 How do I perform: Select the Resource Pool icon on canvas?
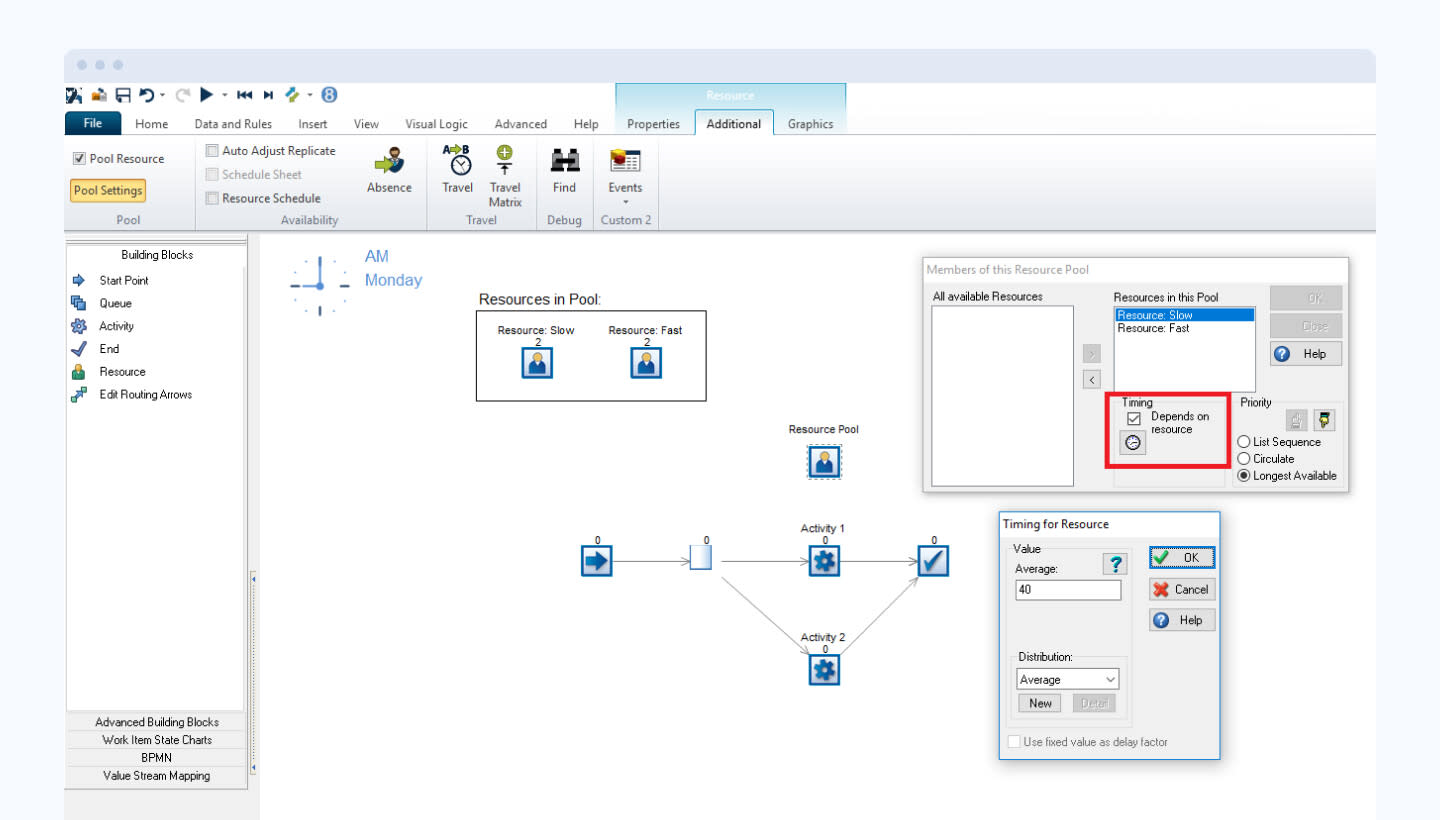(x=824, y=462)
